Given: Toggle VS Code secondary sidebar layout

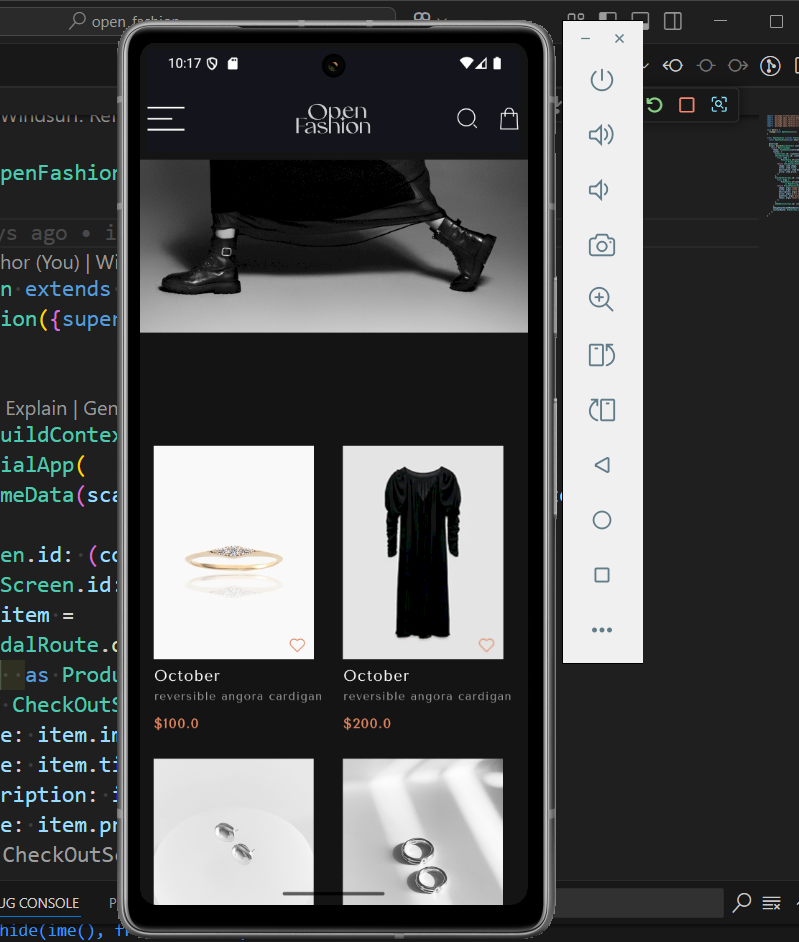Looking at the screenshot, I should point(673,21).
